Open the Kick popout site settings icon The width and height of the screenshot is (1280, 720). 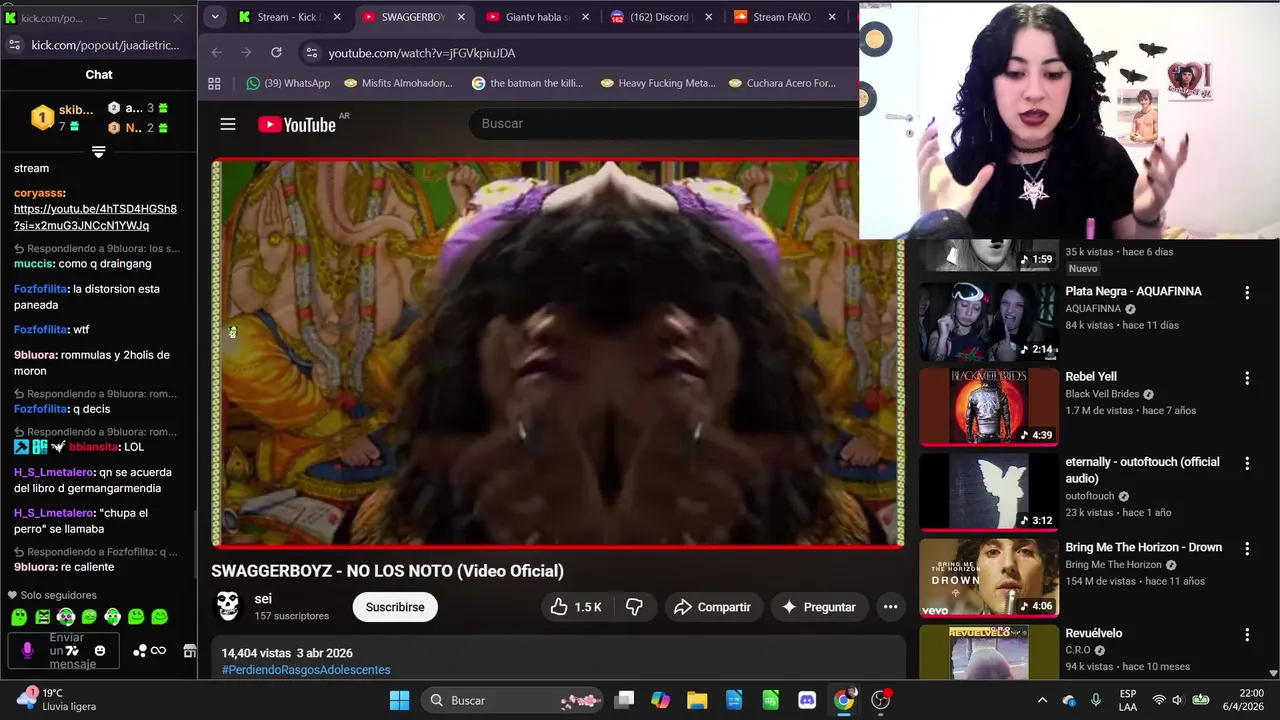coord(14,45)
